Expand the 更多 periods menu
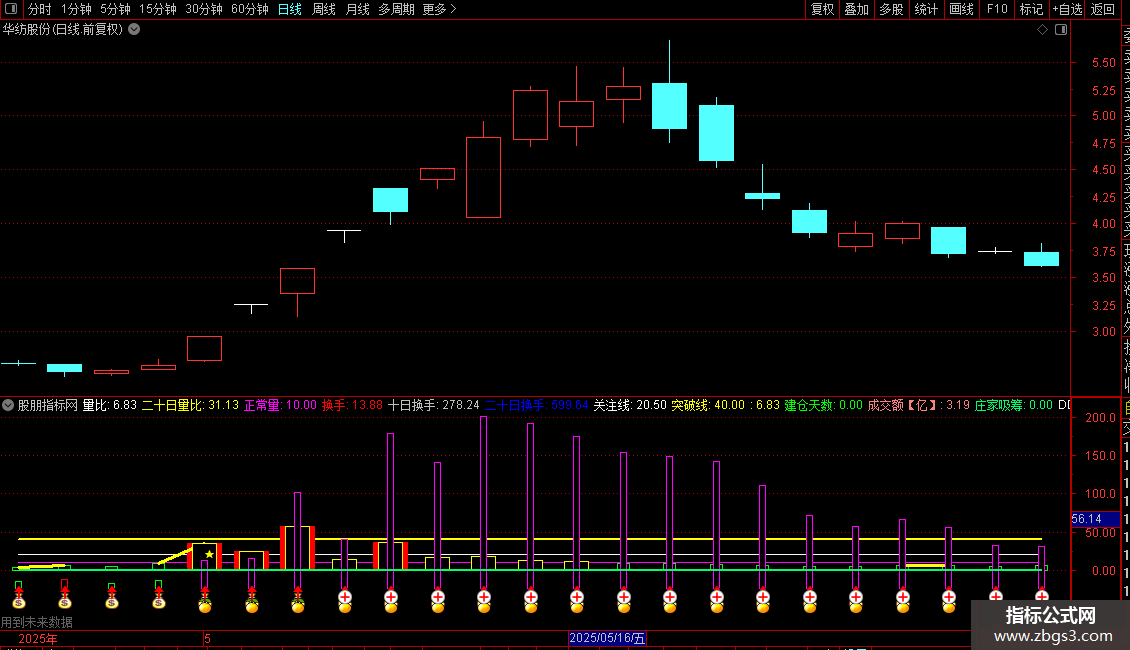The image size is (1130, 650). (440, 9)
